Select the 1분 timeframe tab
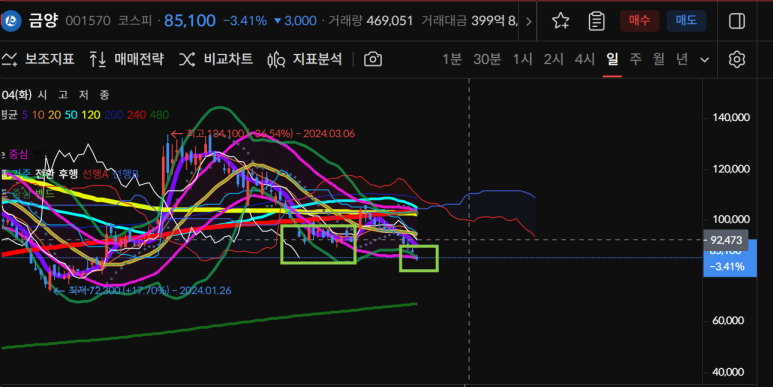The height and width of the screenshot is (387, 773). point(452,60)
